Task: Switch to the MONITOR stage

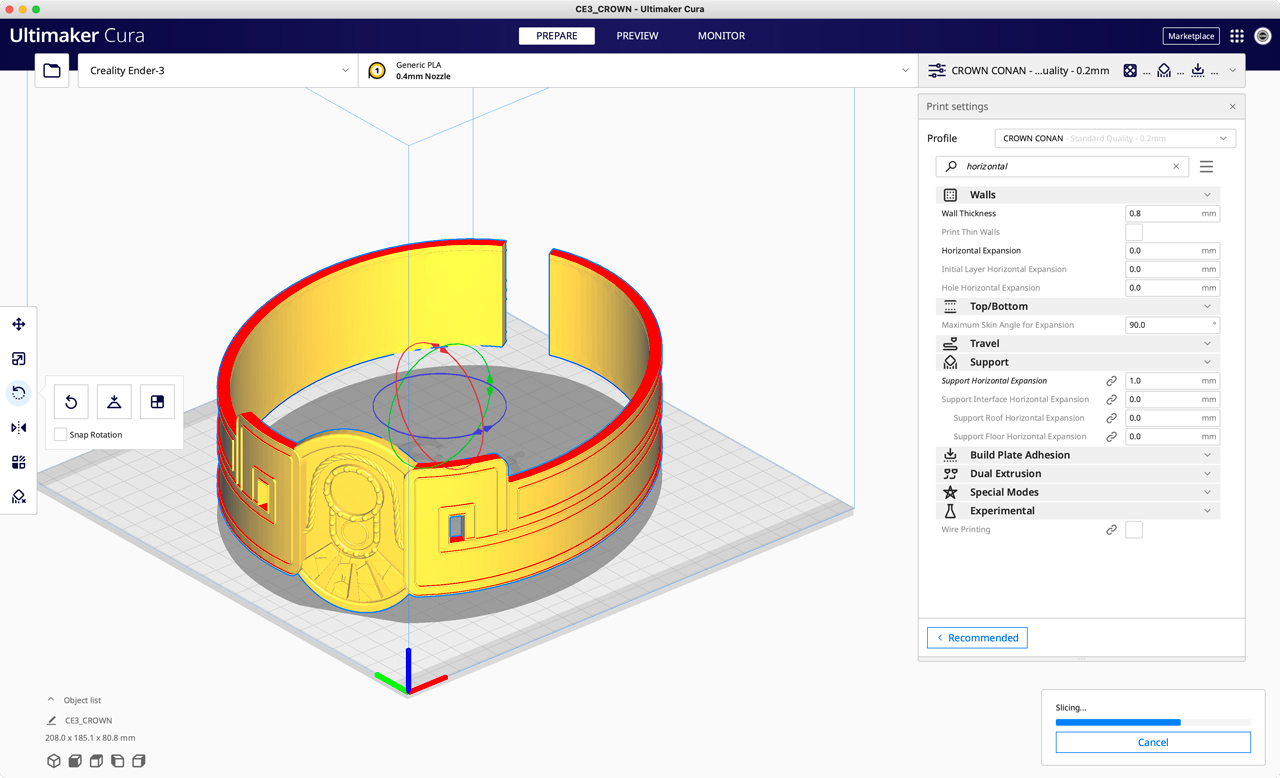Action: 721,36
